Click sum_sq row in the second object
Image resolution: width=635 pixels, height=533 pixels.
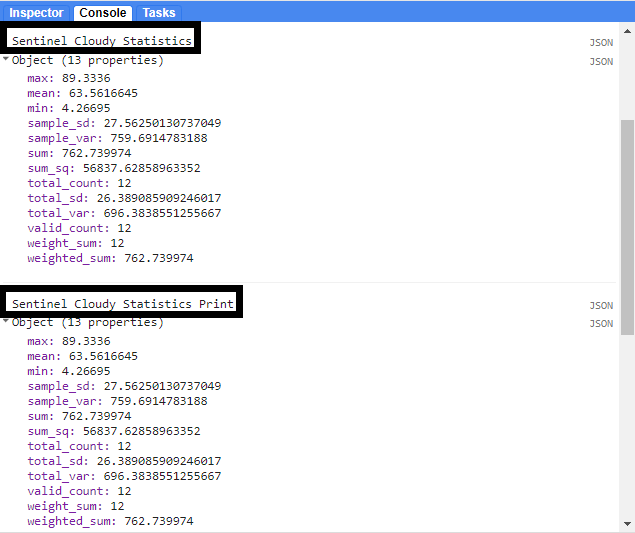(113, 431)
